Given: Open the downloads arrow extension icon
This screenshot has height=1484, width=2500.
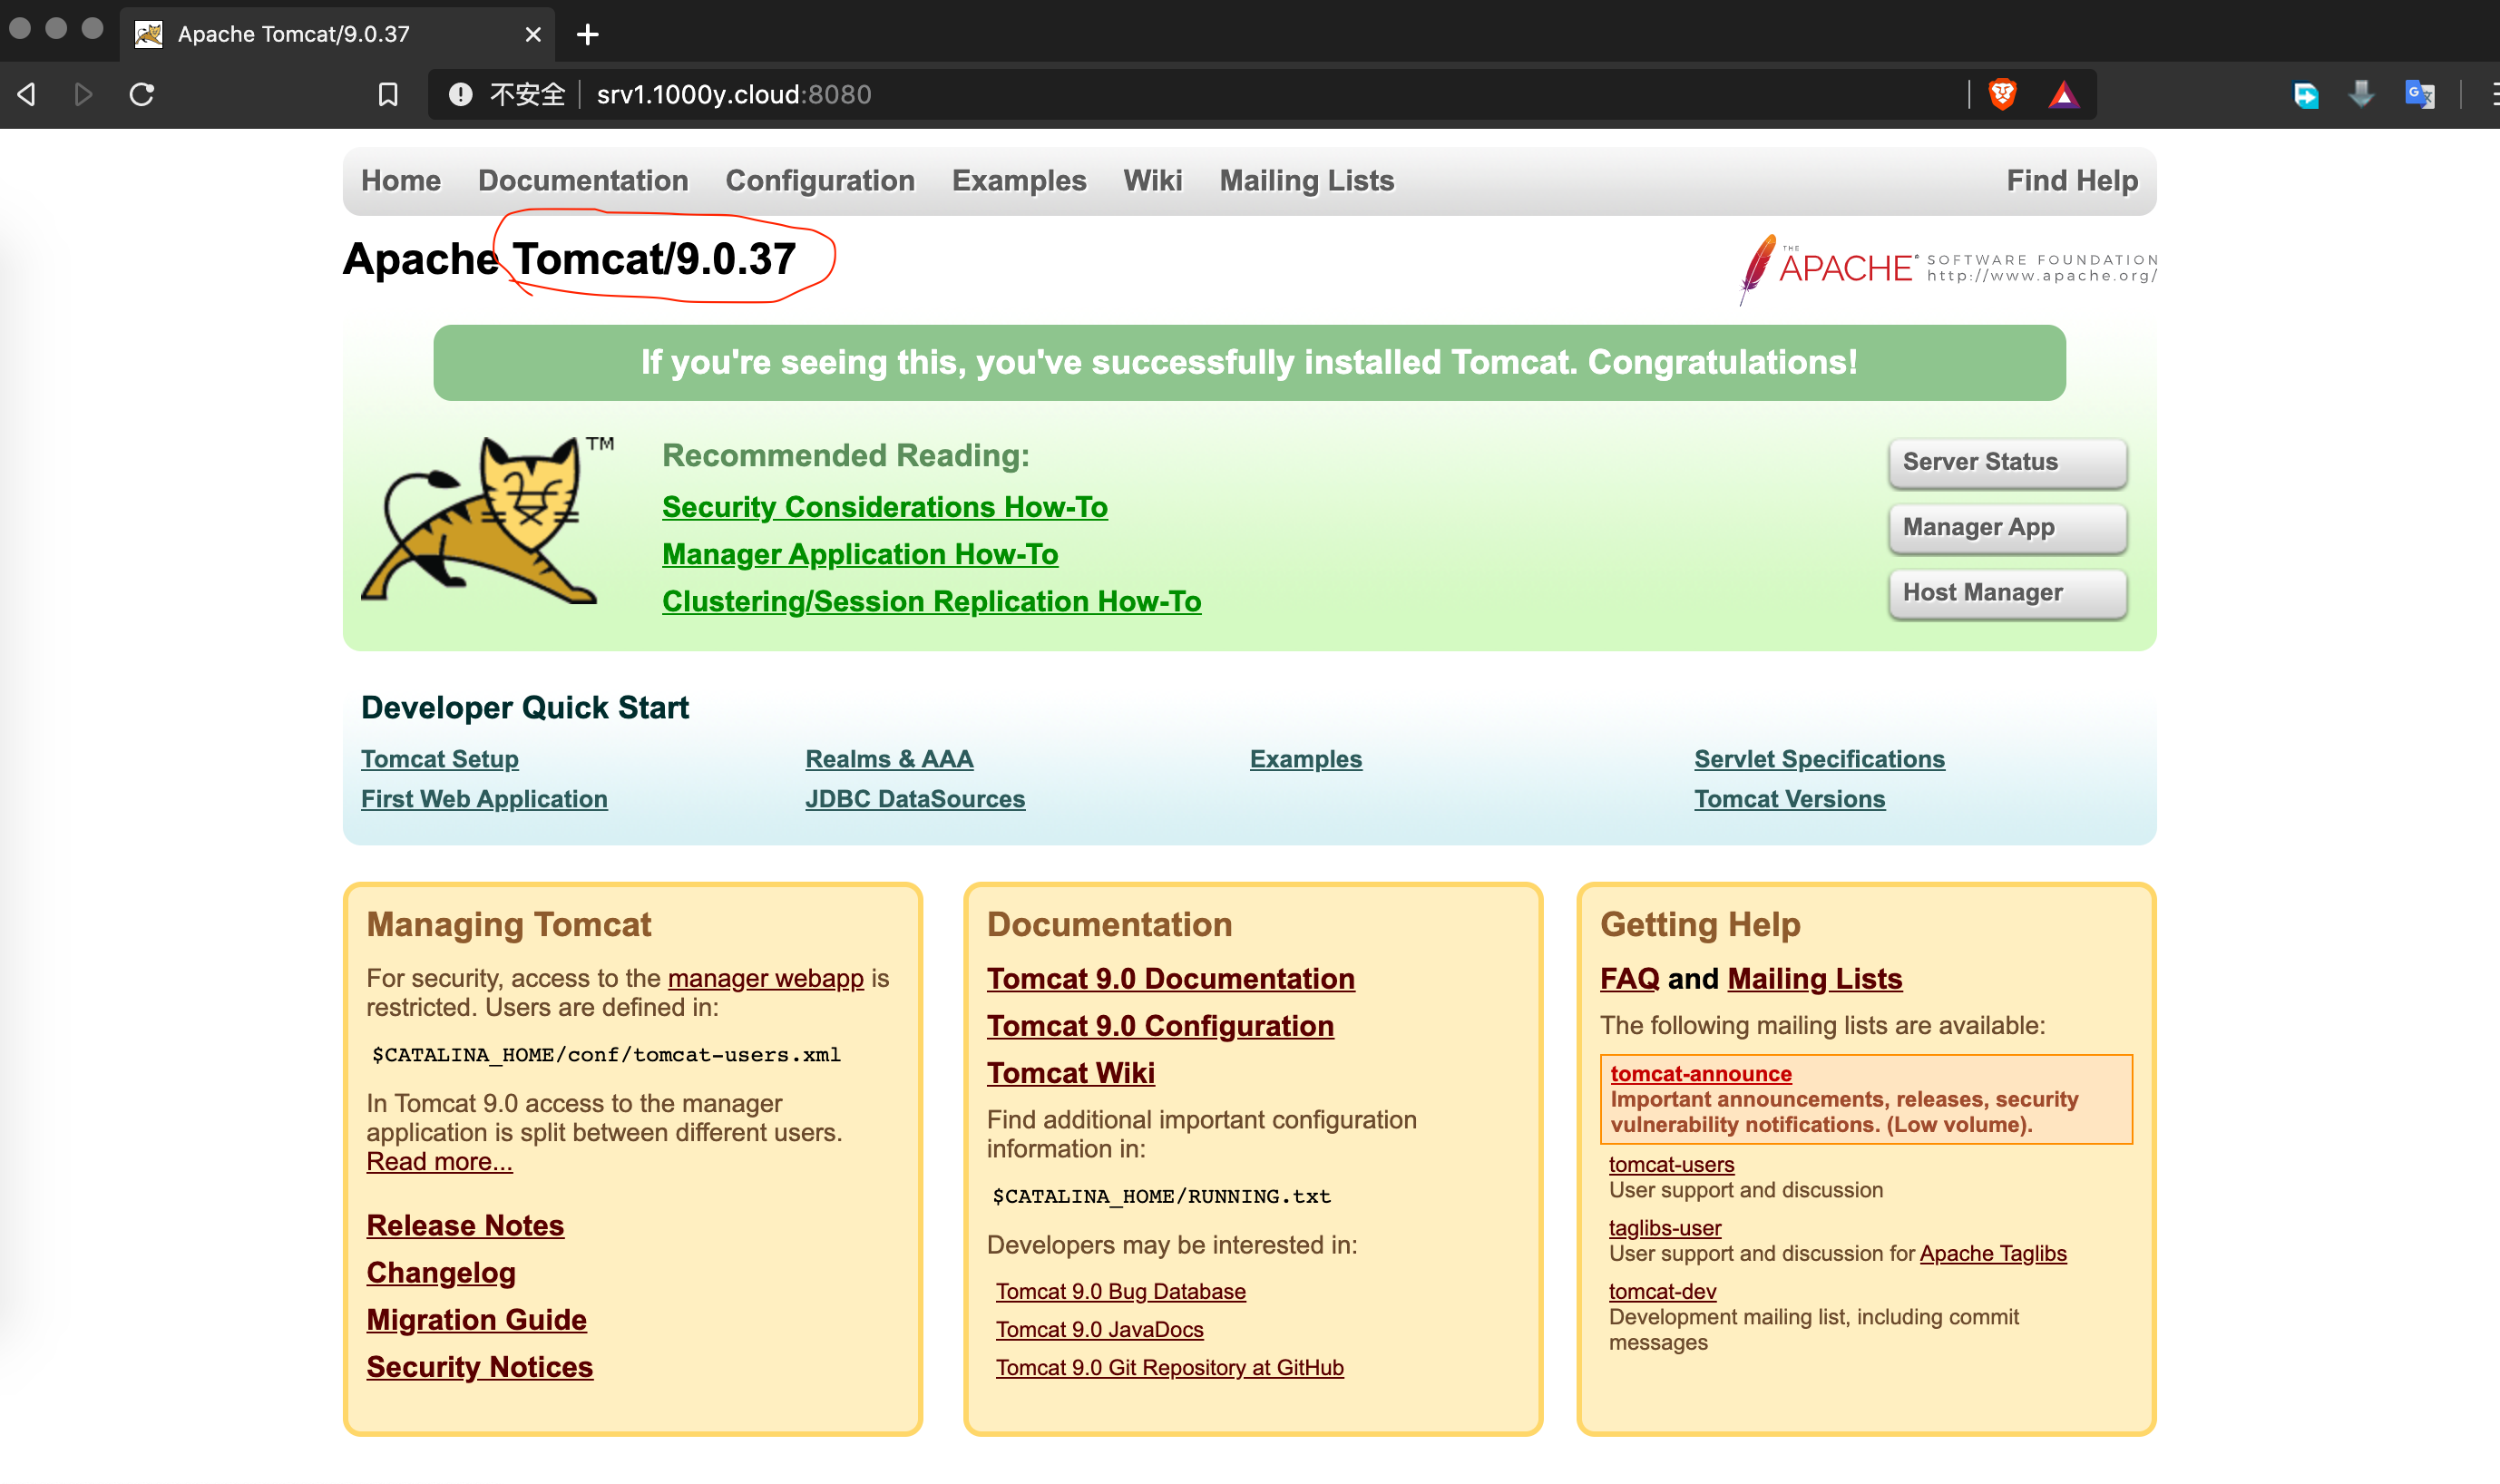Looking at the screenshot, I should (2361, 94).
